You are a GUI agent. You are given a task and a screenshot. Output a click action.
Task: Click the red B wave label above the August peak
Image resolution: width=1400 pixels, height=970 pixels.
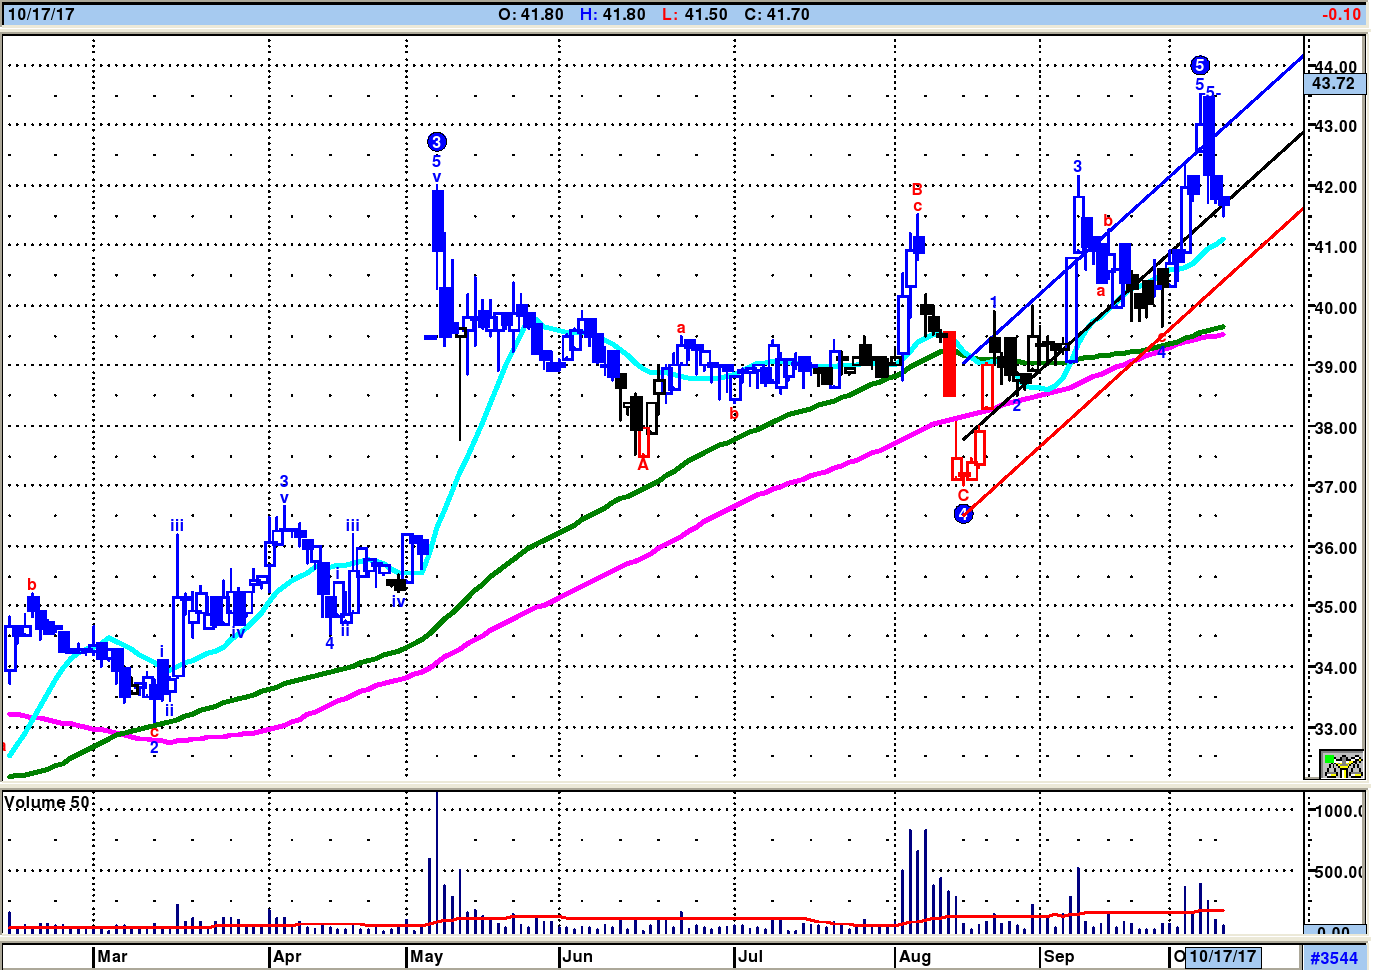(x=917, y=189)
